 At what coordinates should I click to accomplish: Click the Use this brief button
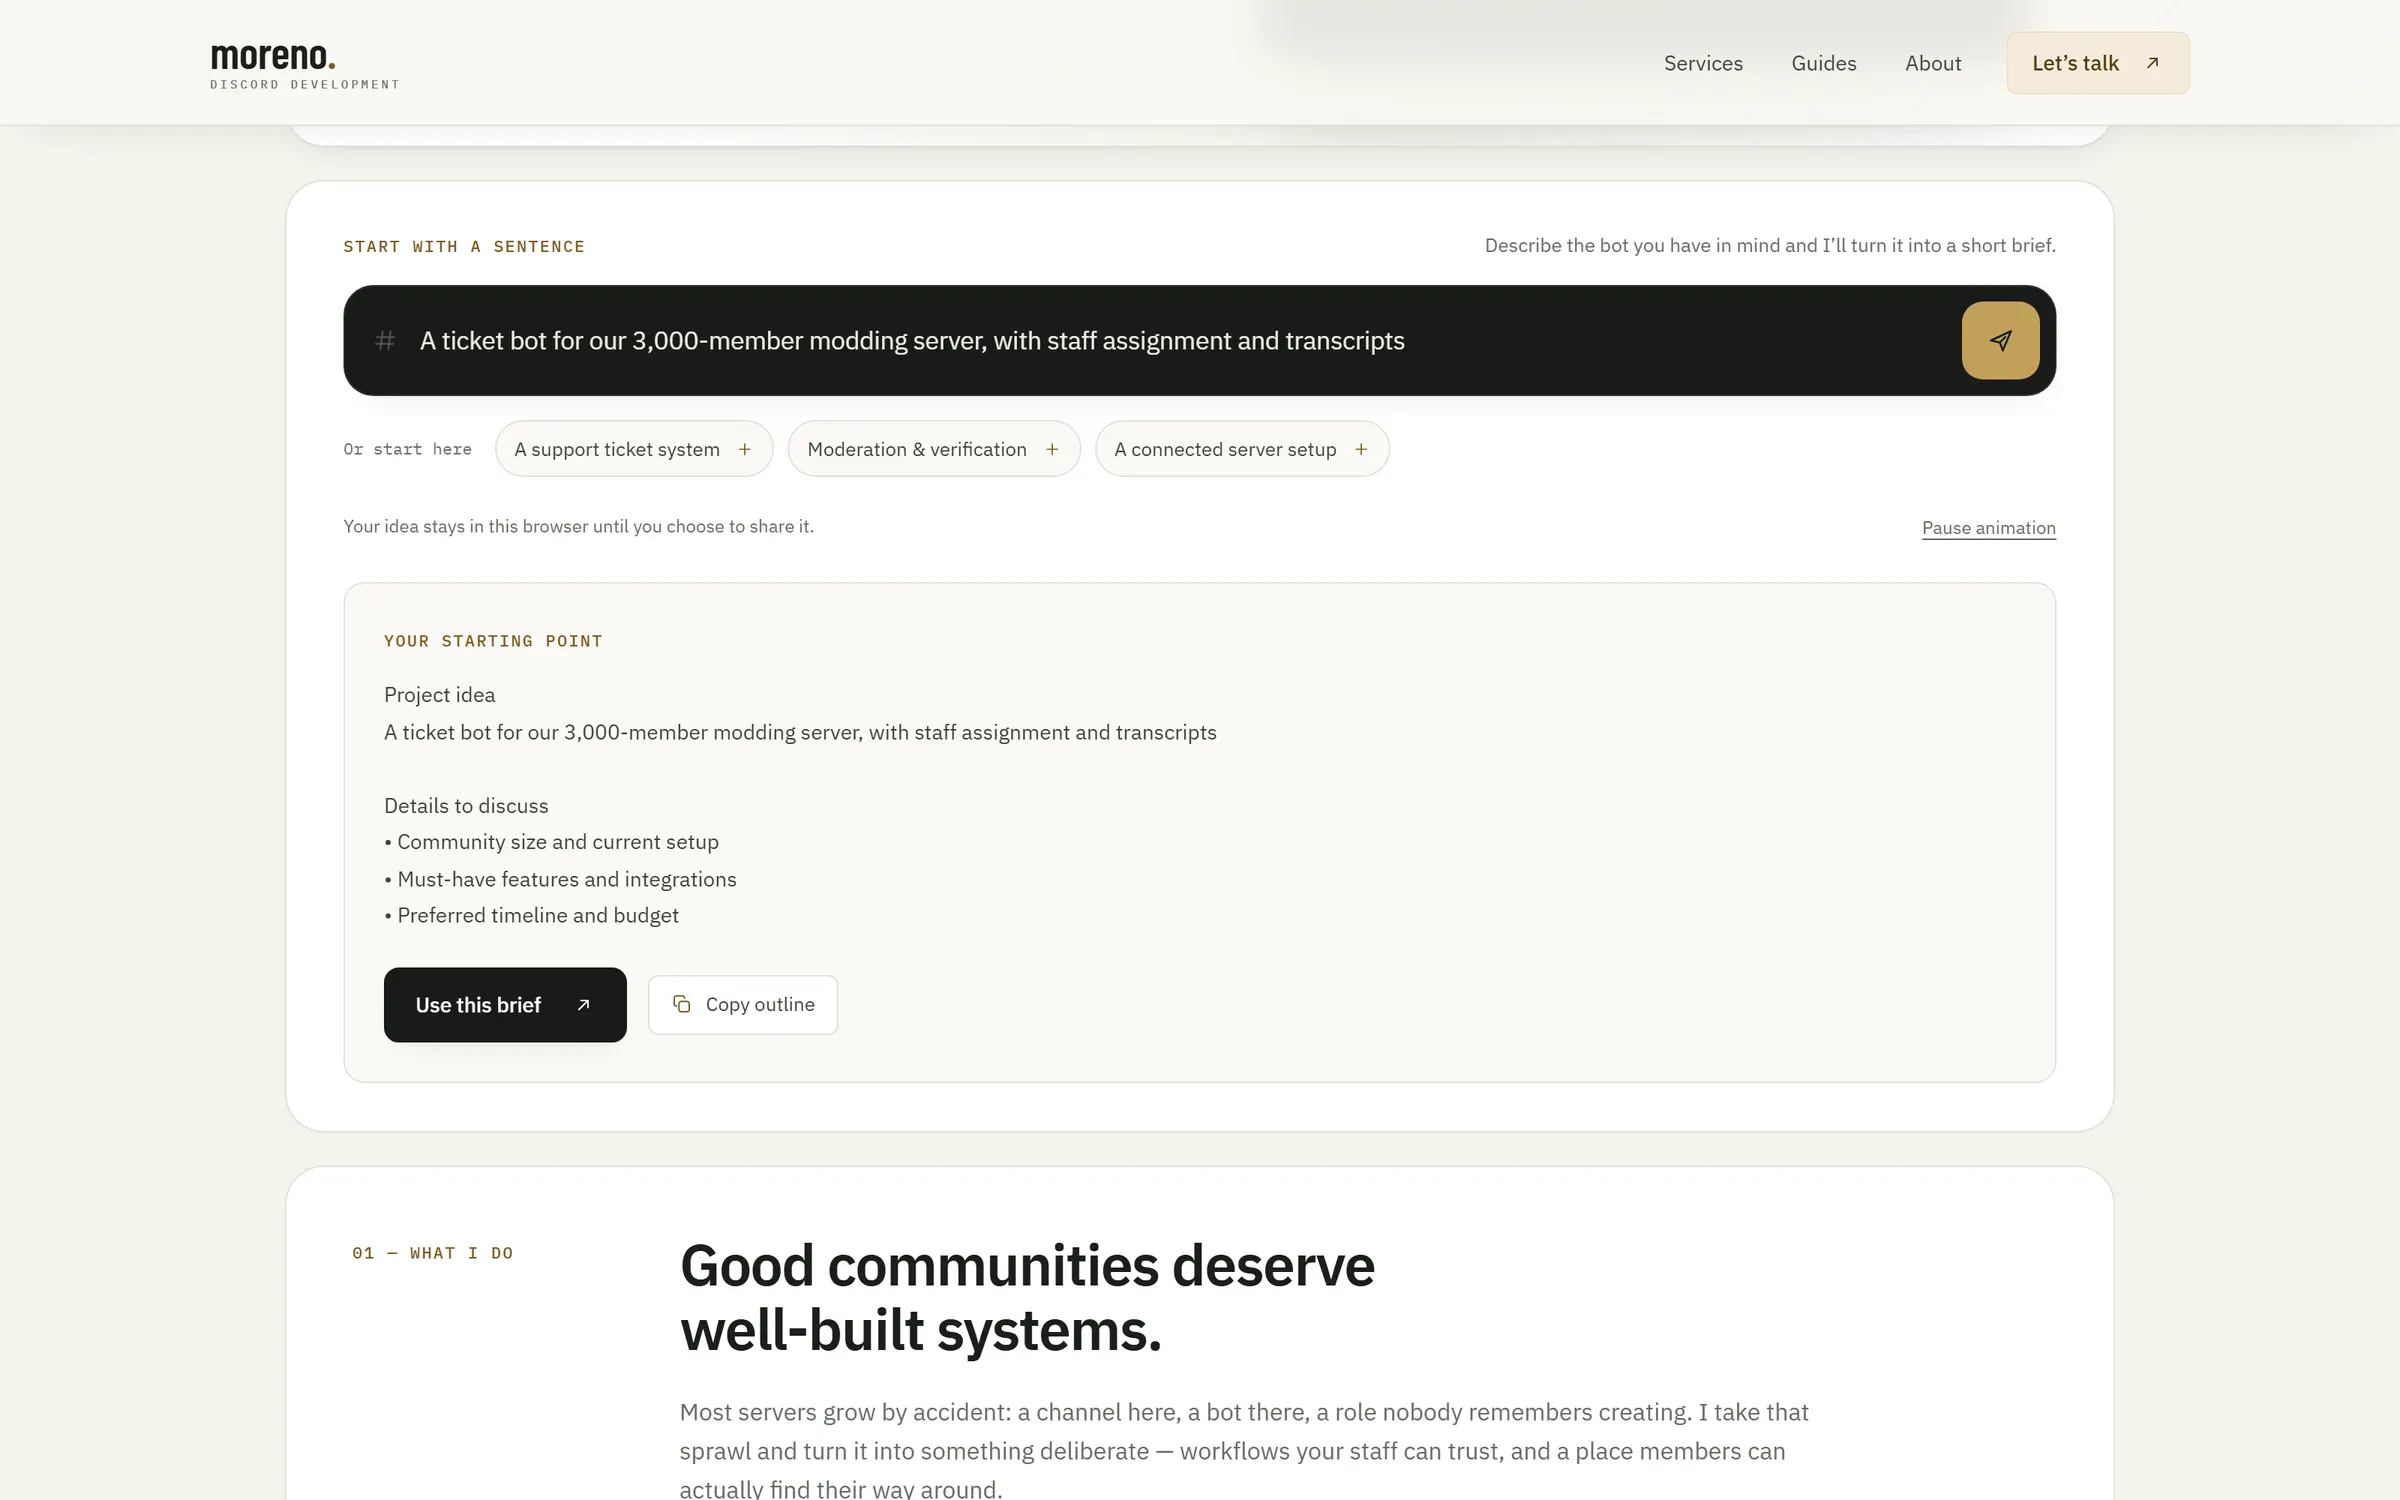[505, 1005]
